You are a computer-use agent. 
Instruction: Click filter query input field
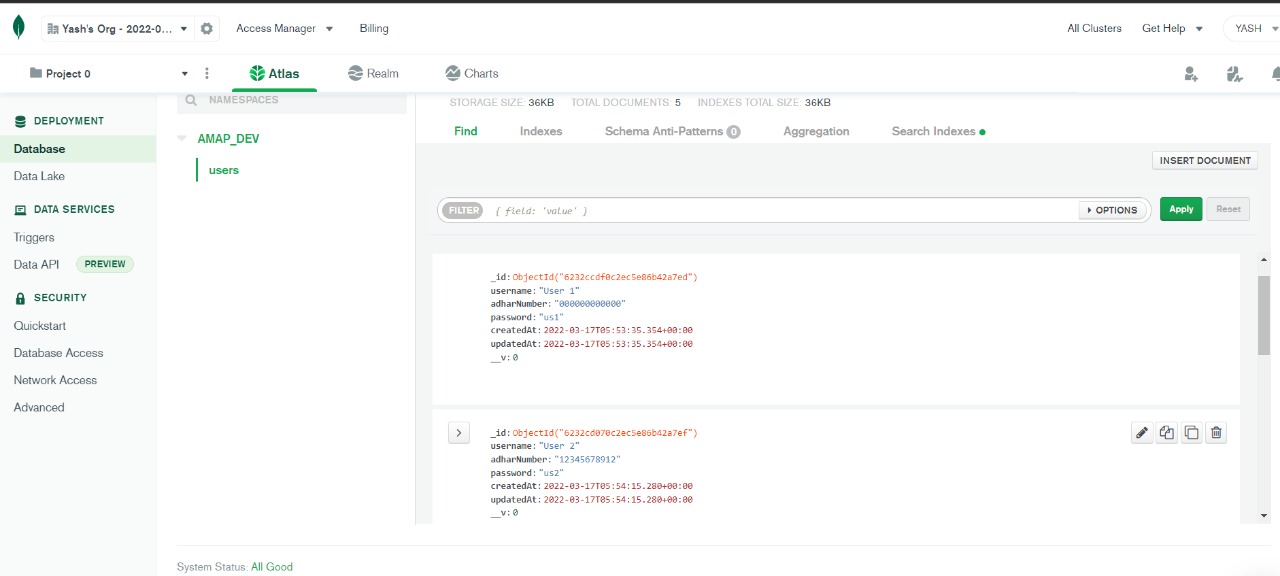[x=785, y=211]
